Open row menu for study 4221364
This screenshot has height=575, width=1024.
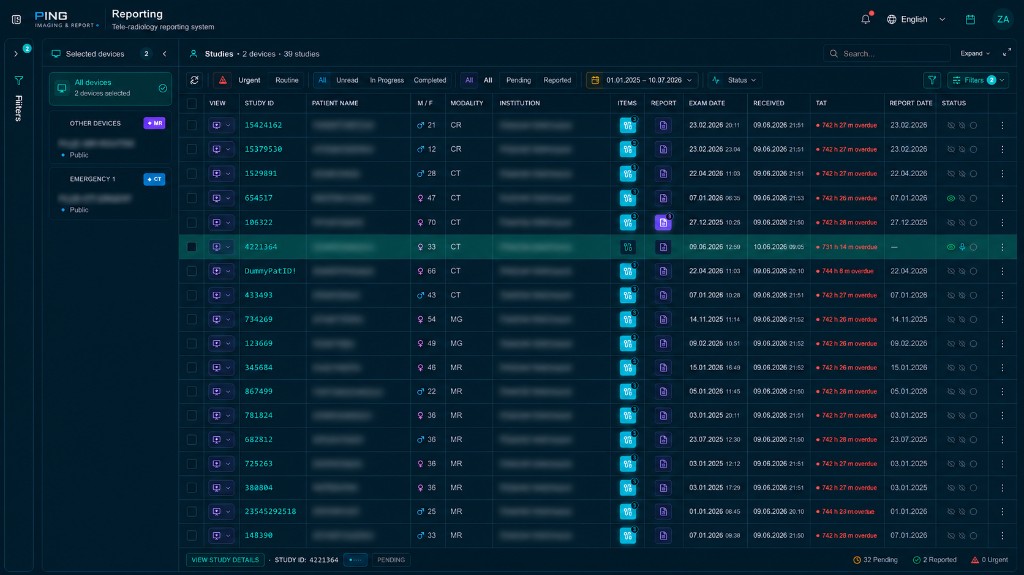coord(1002,247)
